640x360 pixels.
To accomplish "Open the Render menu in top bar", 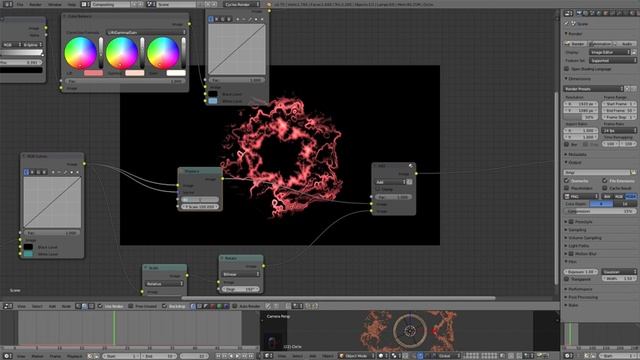I will point(36,4).
